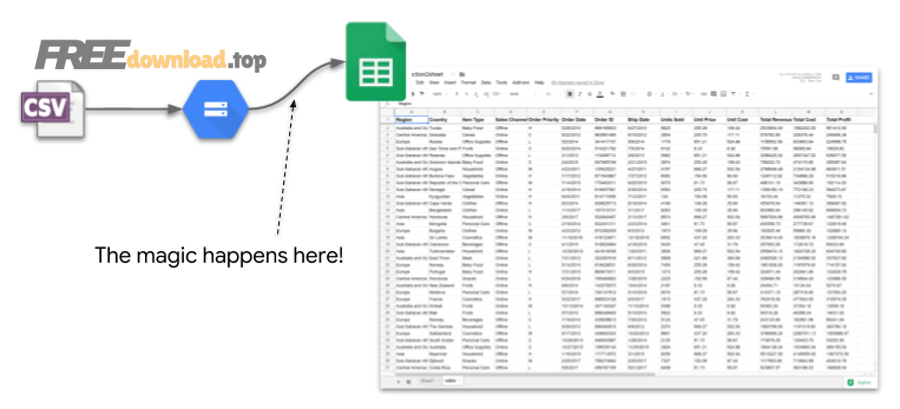Click the insert comment toolbar icon

click(x=713, y=94)
